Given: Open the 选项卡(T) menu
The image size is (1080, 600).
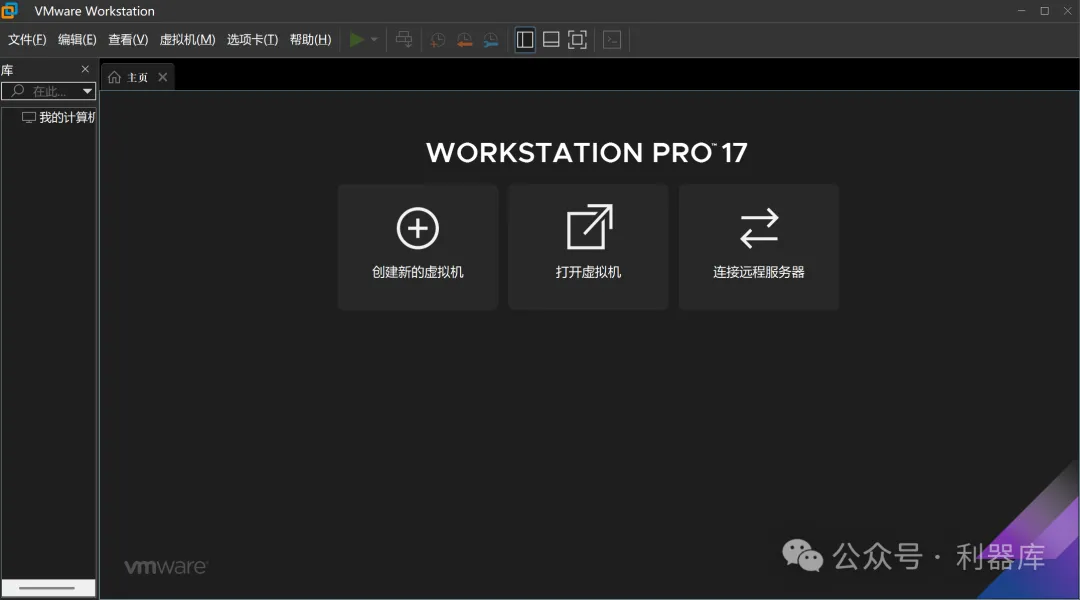Looking at the screenshot, I should pos(252,40).
